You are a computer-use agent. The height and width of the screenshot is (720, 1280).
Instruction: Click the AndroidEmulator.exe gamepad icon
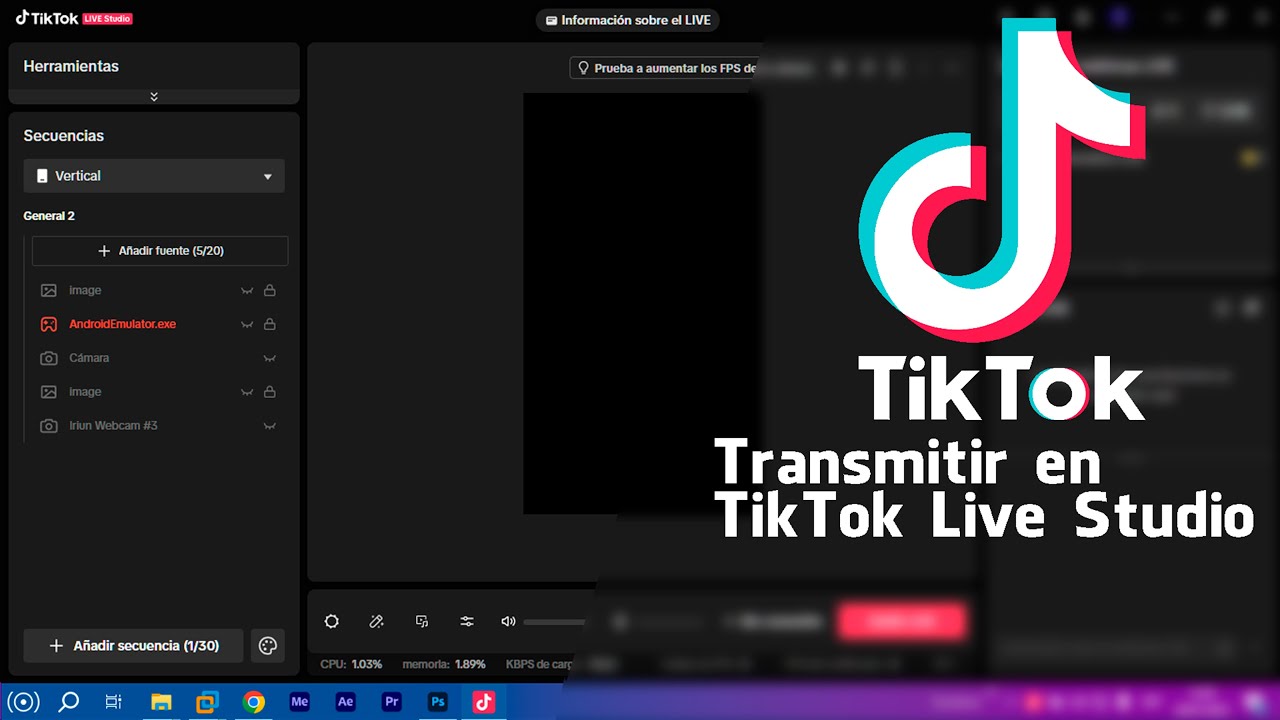(x=48, y=324)
